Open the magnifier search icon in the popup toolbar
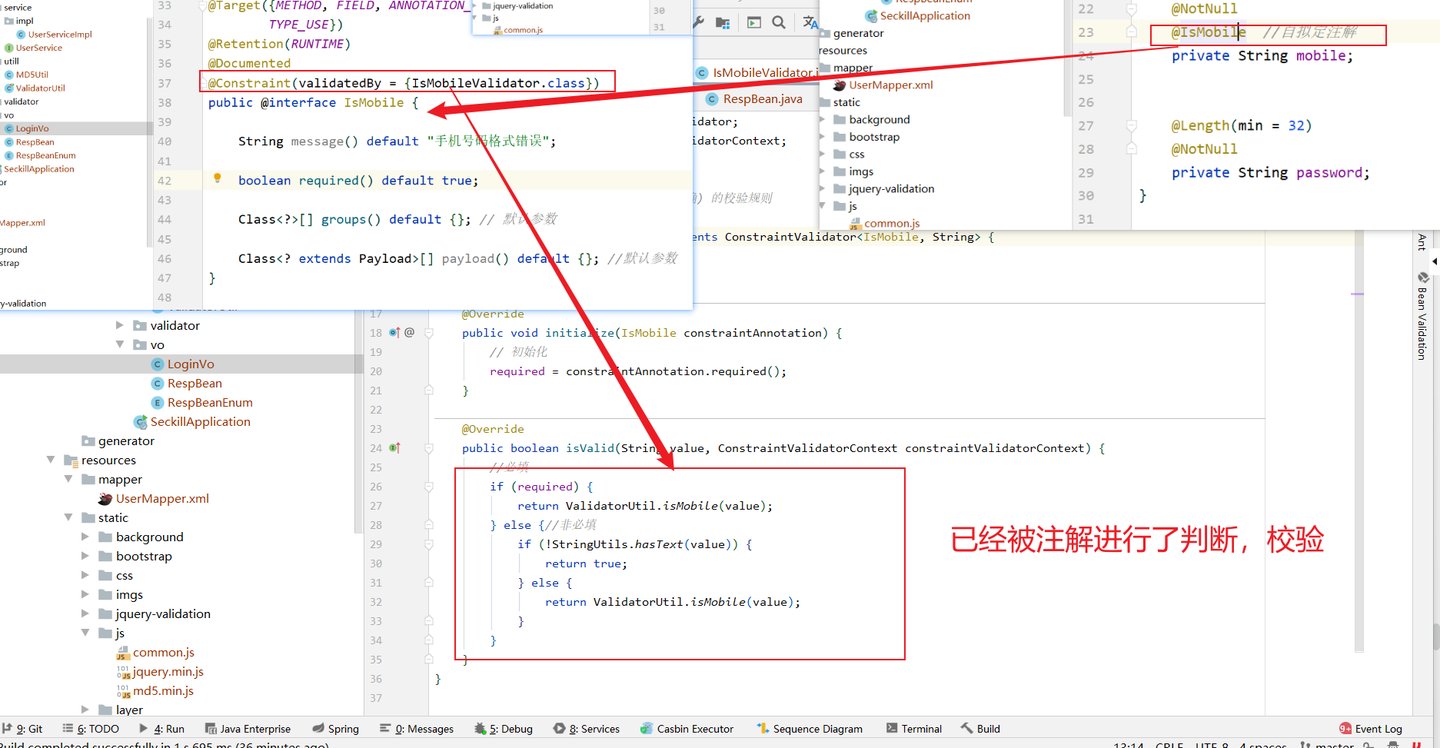 (x=776, y=20)
